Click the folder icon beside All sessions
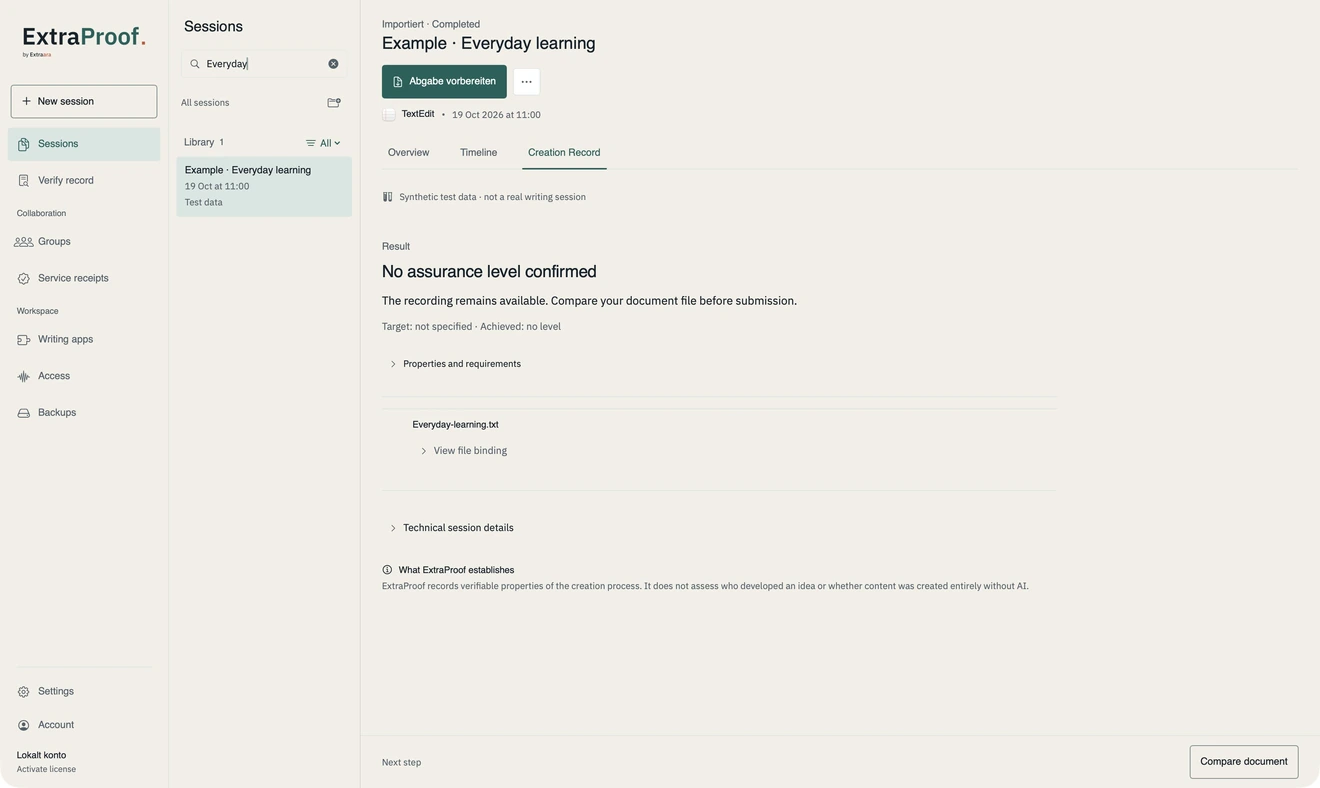This screenshot has height=788, width=1320. 334,103
